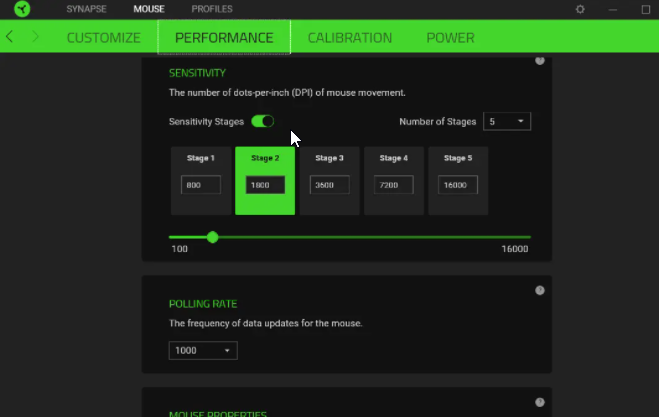Switch to the Calibration tab

click(350, 38)
